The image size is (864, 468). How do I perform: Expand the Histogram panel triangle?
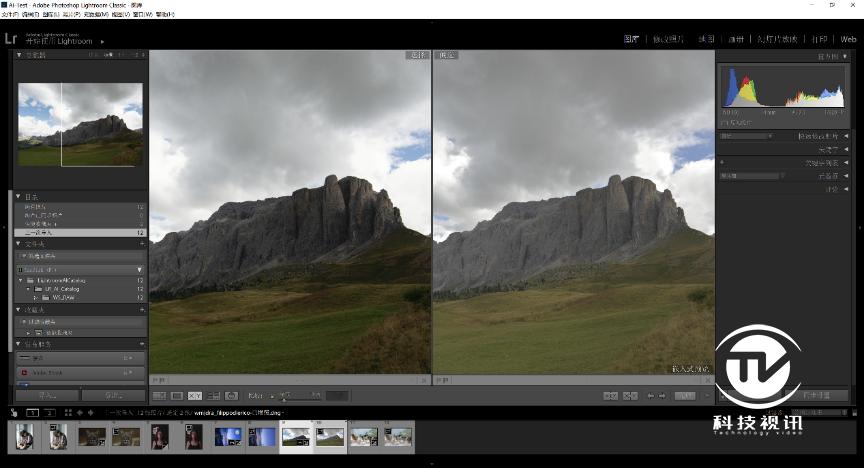pyautogui.click(x=847, y=58)
